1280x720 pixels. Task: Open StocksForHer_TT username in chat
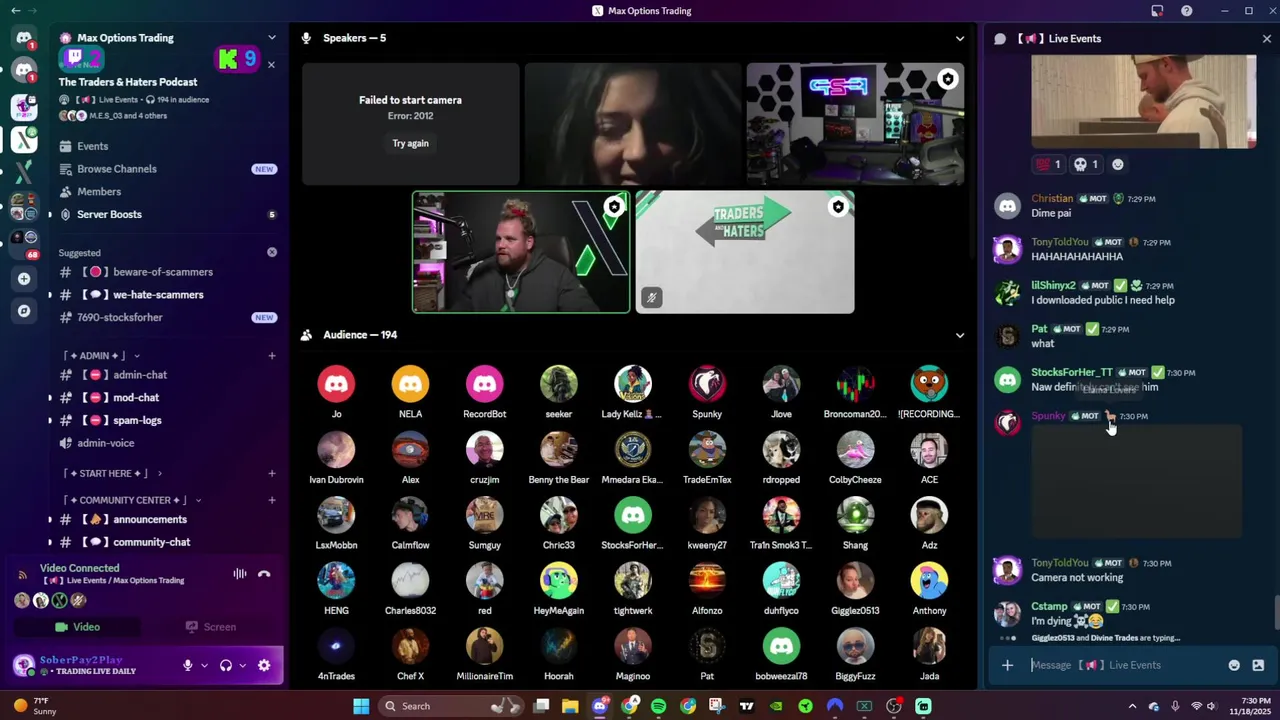tap(1071, 372)
